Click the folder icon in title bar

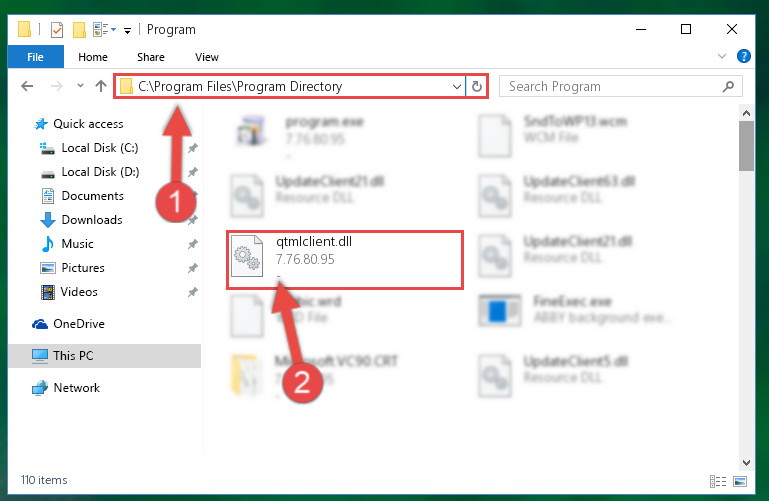[25, 29]
